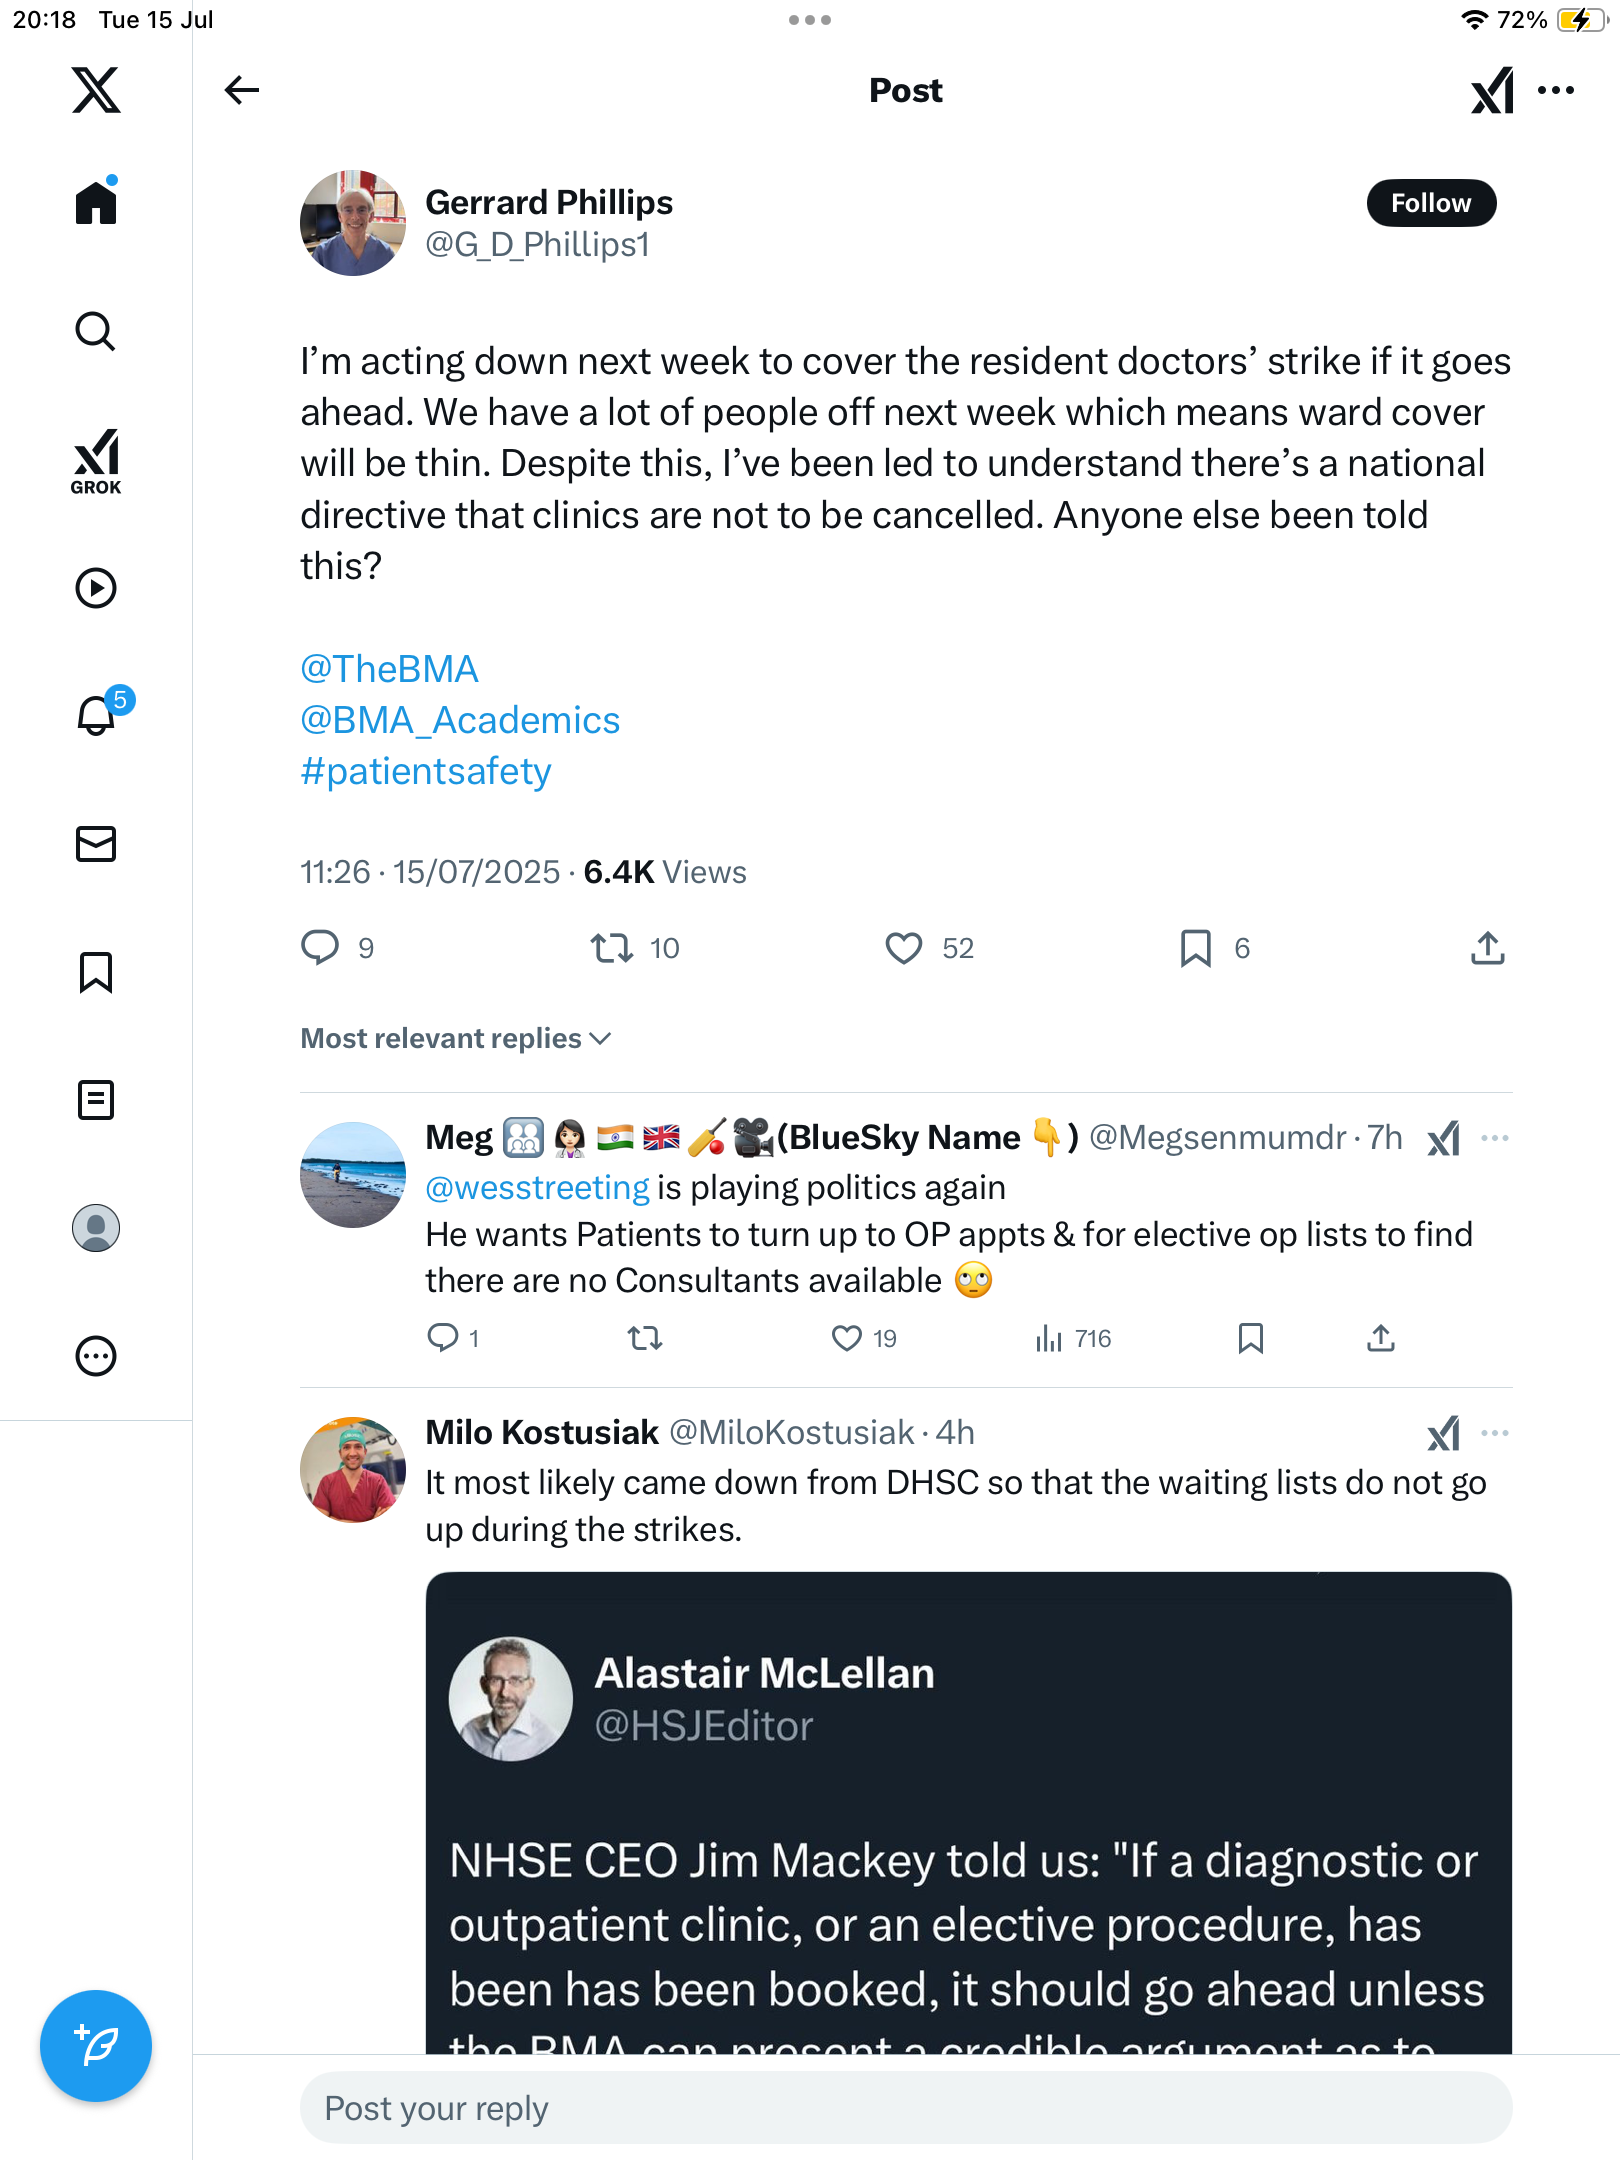Open Messages envelope icon

(x=96, y=844)
